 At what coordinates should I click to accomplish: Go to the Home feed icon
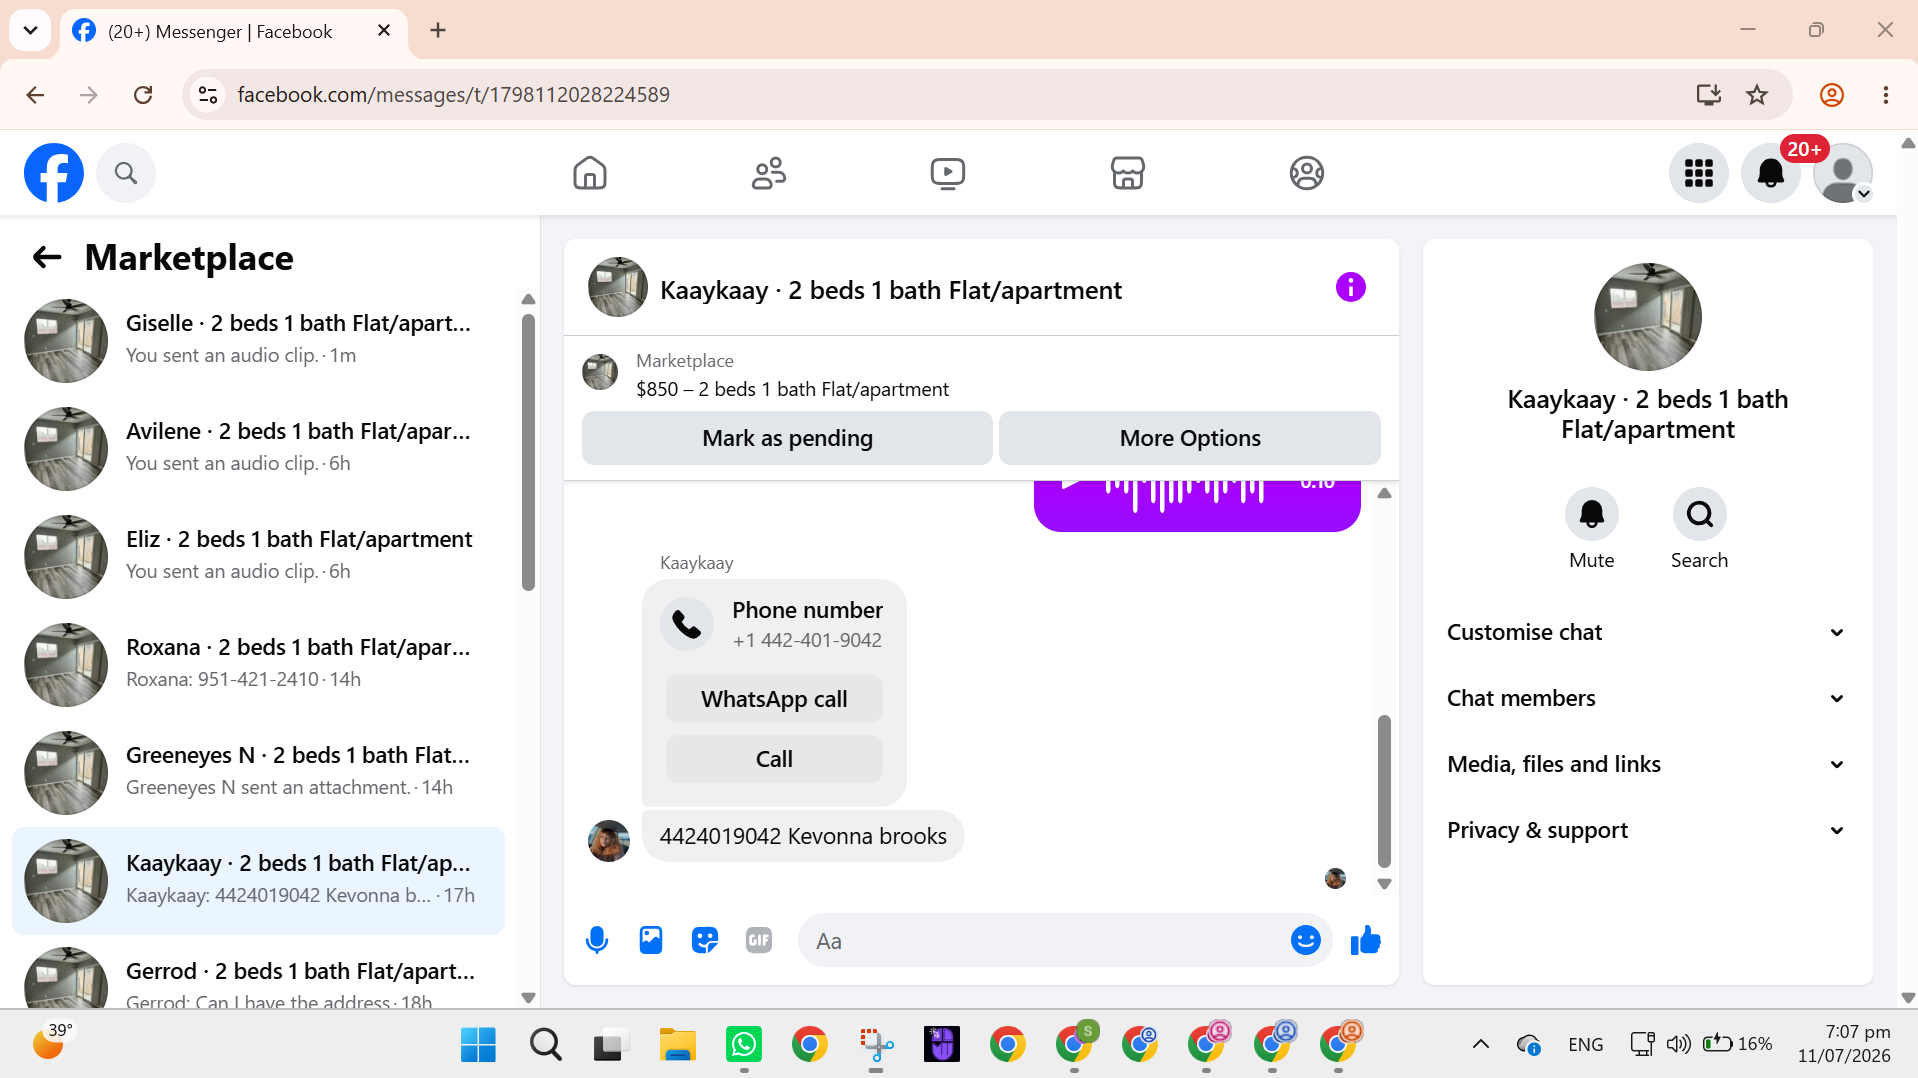[590, 173]
